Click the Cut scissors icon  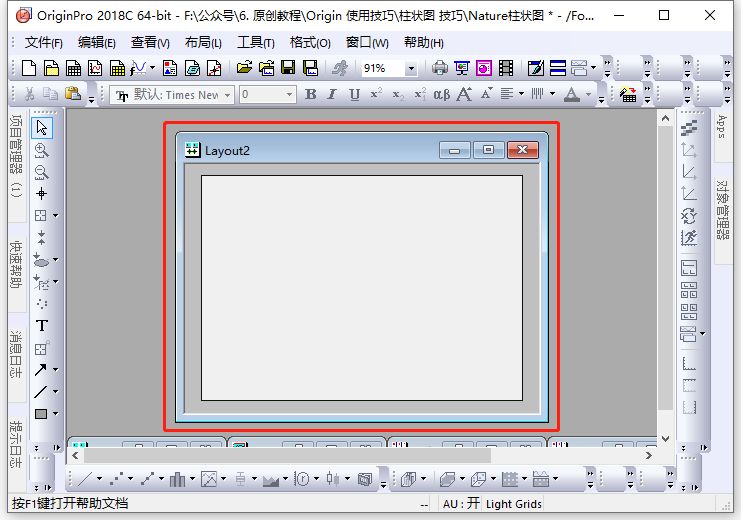click(x=29, y=94)
